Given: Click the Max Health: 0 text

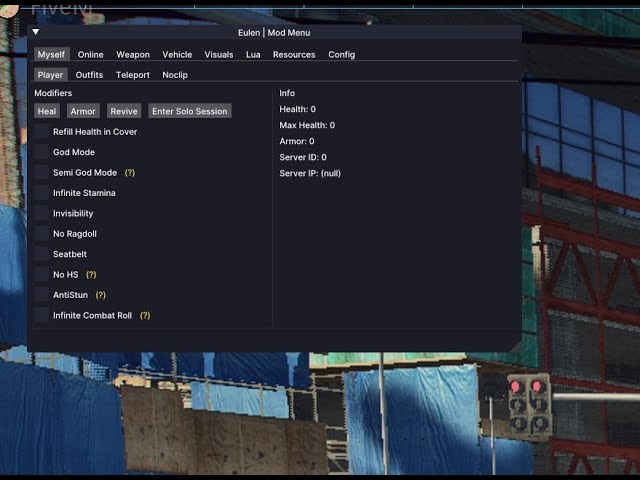Looking at the screenshot, I should (307, 125).
